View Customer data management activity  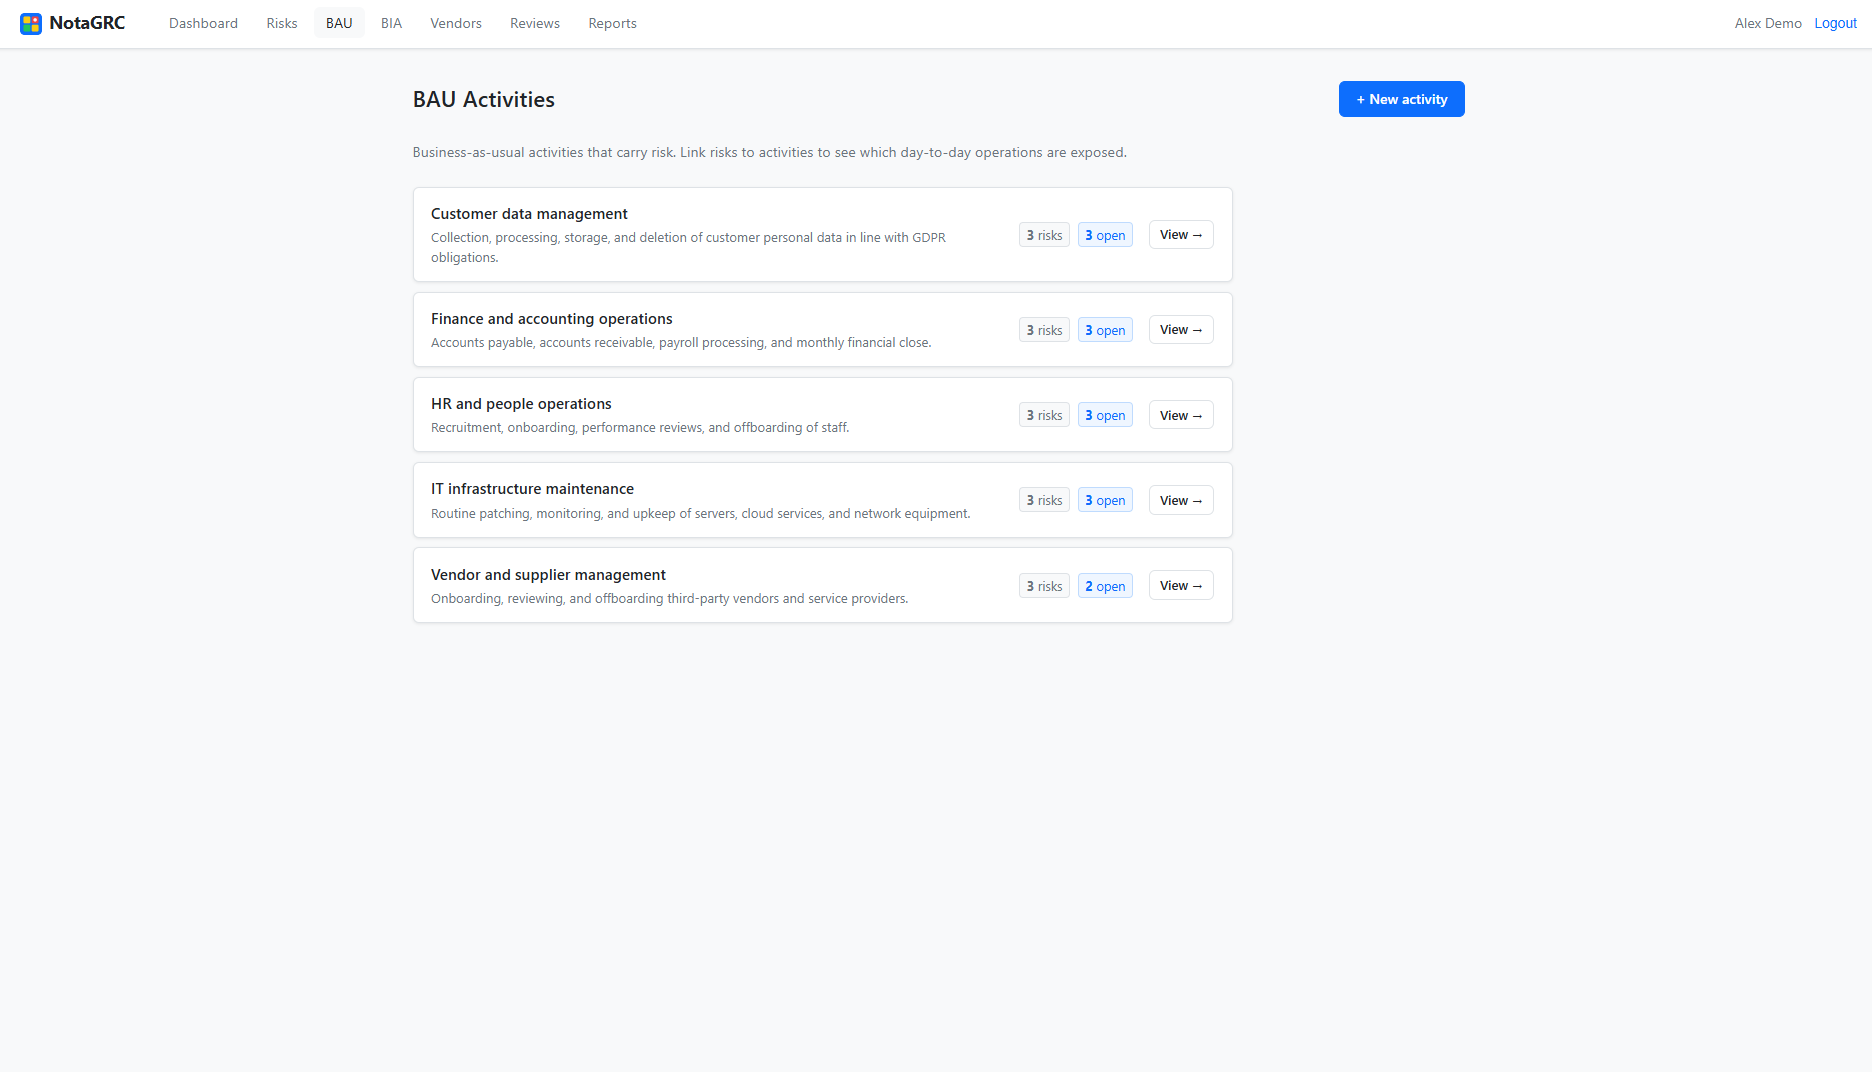point(1181,235)
